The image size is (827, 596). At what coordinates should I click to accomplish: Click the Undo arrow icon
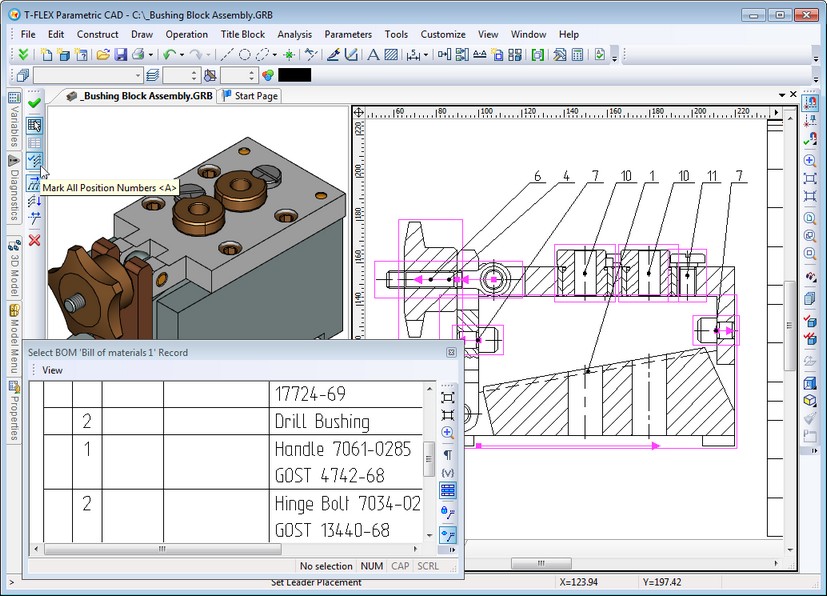coord(169,55)
